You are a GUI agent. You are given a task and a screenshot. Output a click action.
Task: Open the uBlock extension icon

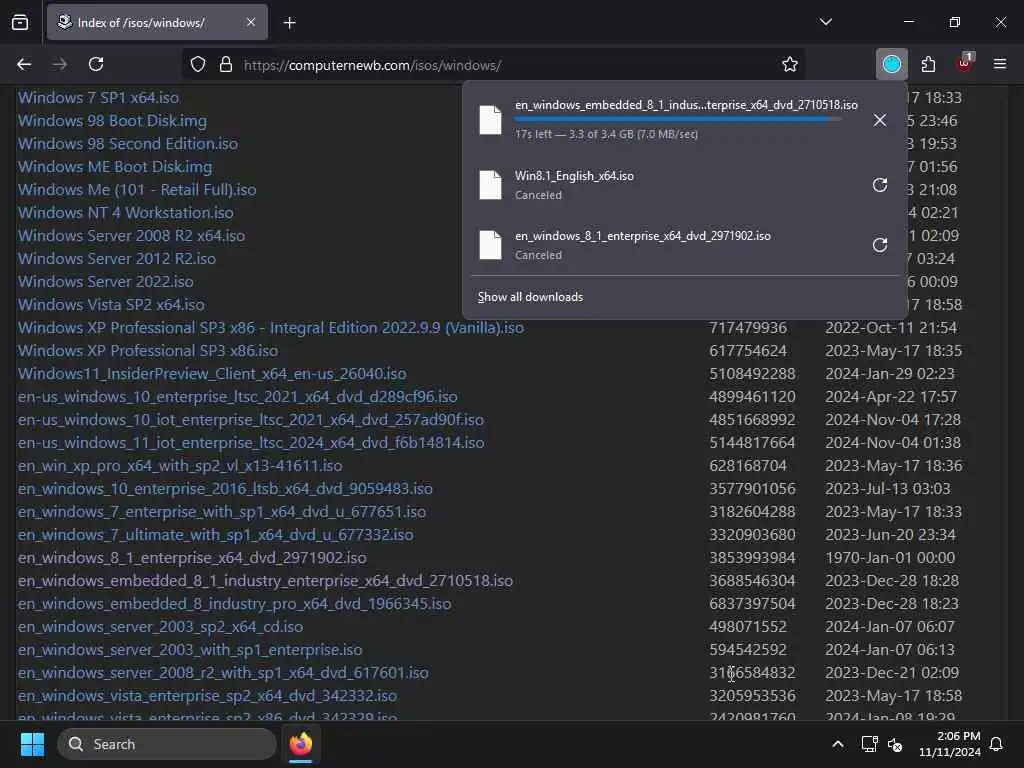(x=965, y=63)
